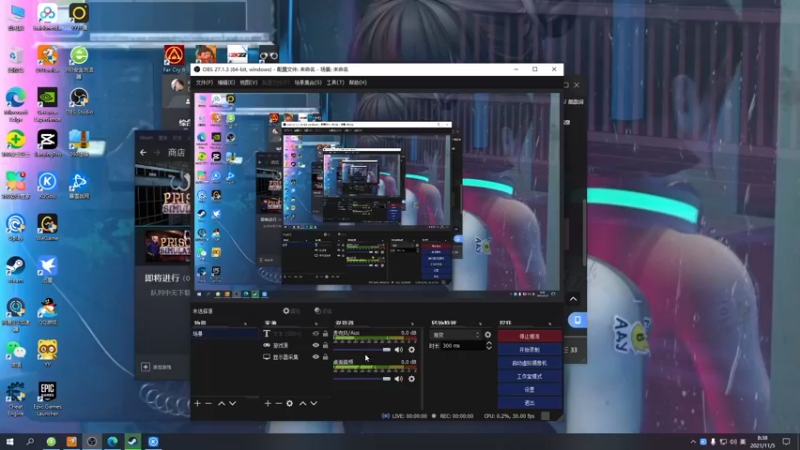Open the Steam desktop shortcut

[x=15, y=270]
